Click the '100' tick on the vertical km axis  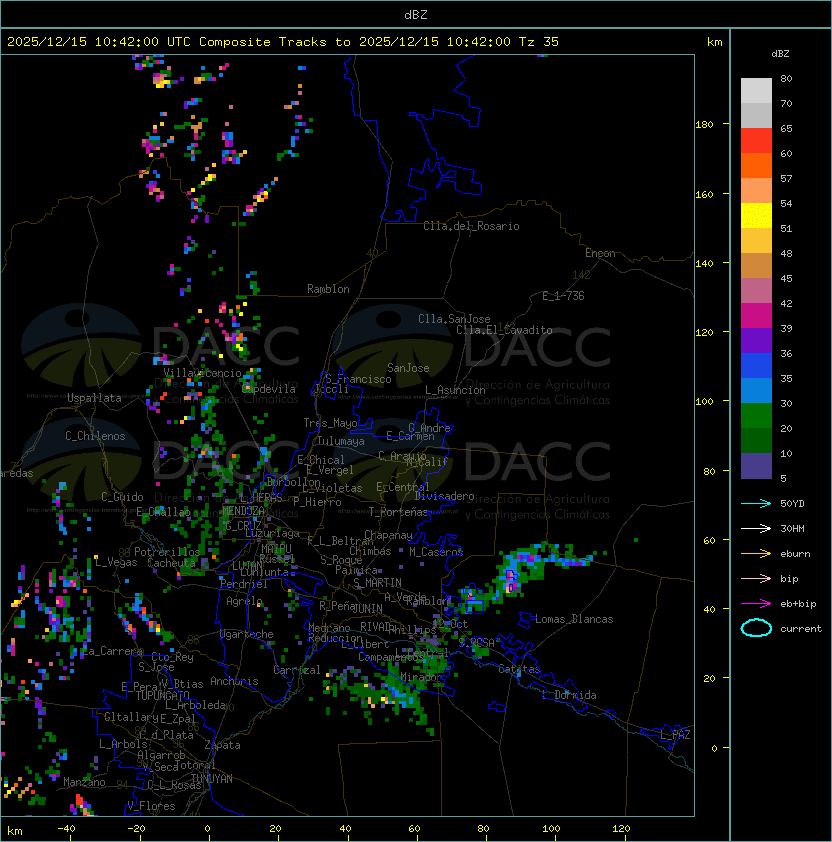pyautogui.click(x=704, y=402)
